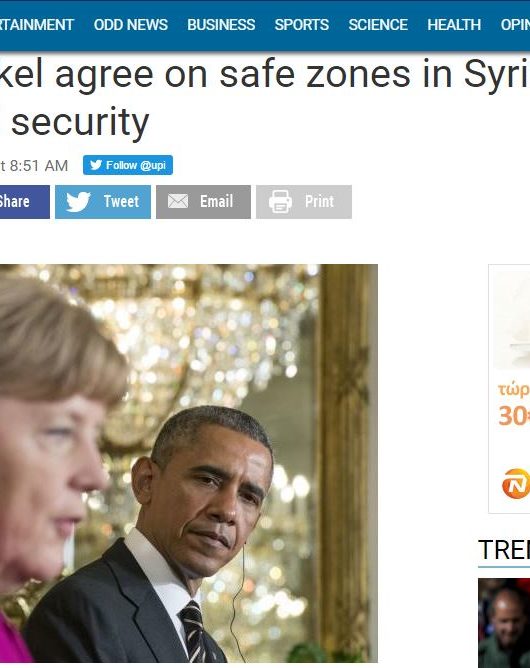Click the article headline about safe zones

point(264,98)
